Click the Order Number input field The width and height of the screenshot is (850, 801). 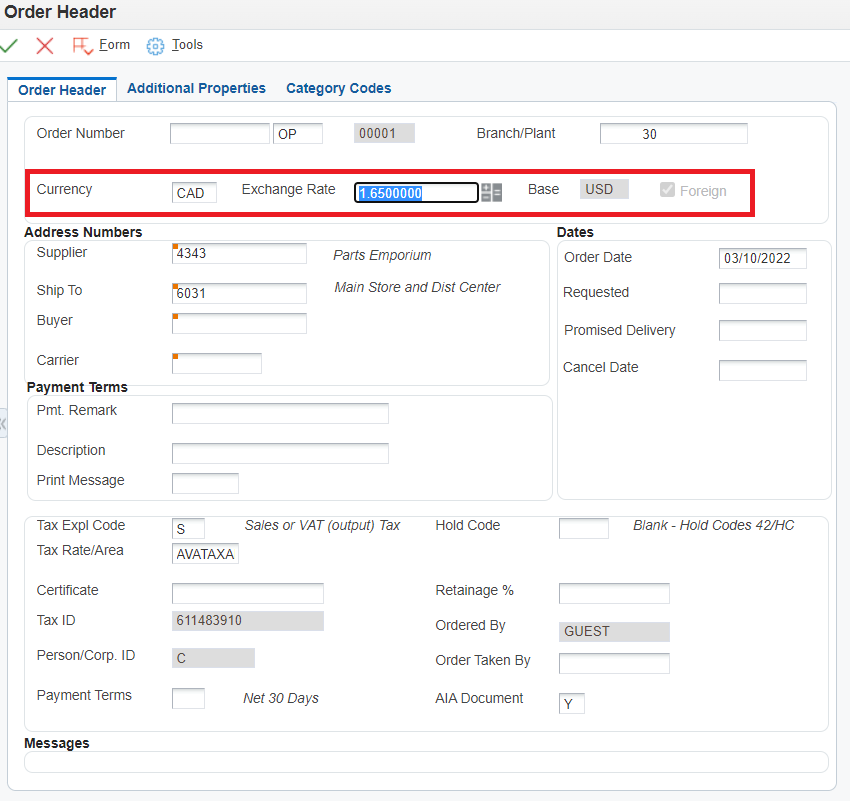(x=220, y=133)
